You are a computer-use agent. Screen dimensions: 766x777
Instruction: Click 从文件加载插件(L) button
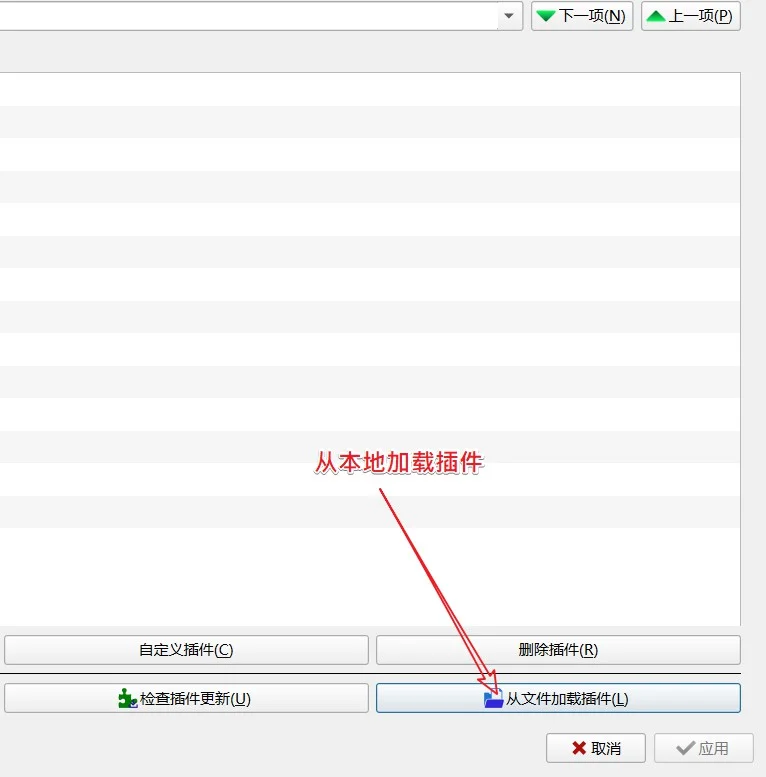coord(558,698)
